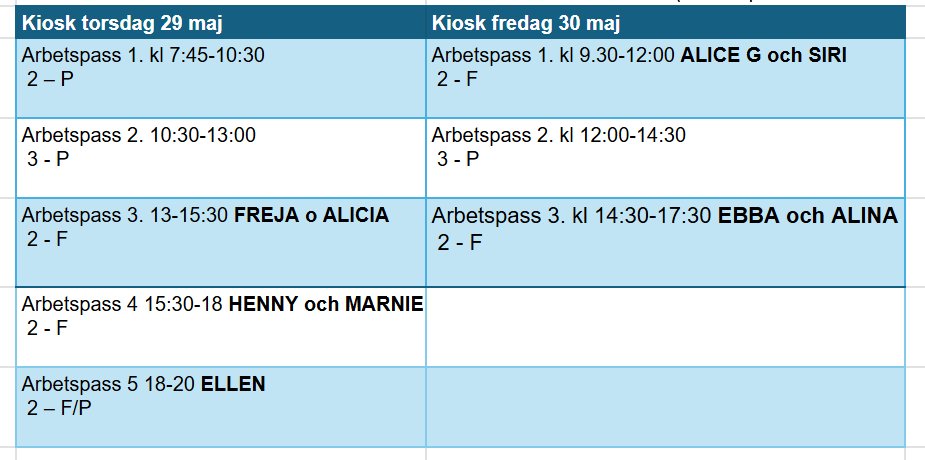This screenshot has height=460, width=925.
Task: Click "3 - P" under Friday's Arbetspass 2
Action: (459, 158)
